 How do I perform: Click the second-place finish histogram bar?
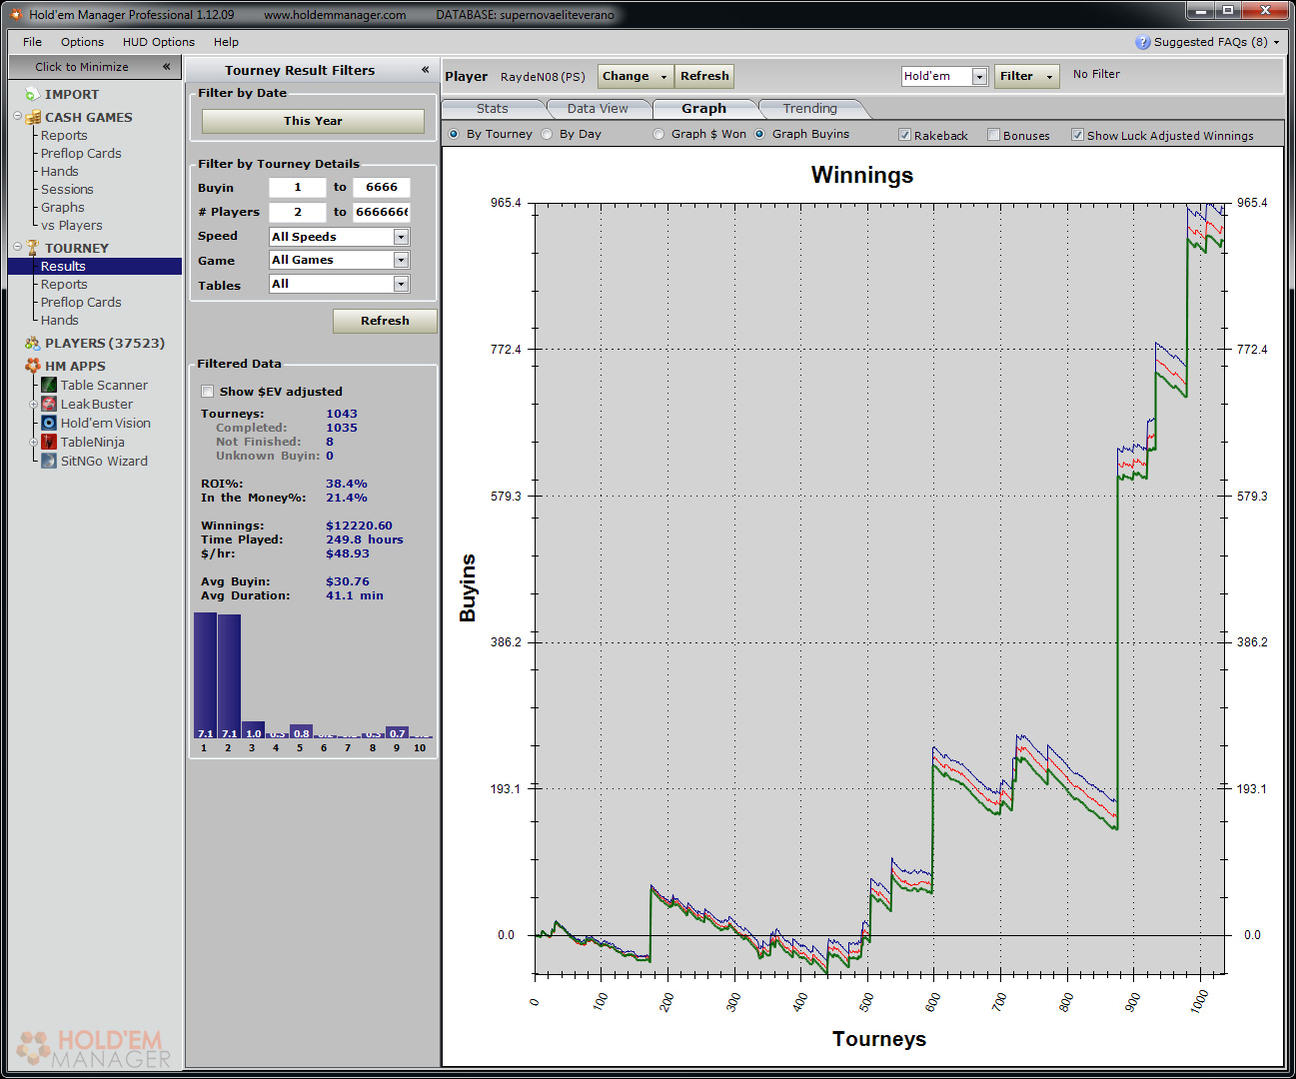(229, 676)
